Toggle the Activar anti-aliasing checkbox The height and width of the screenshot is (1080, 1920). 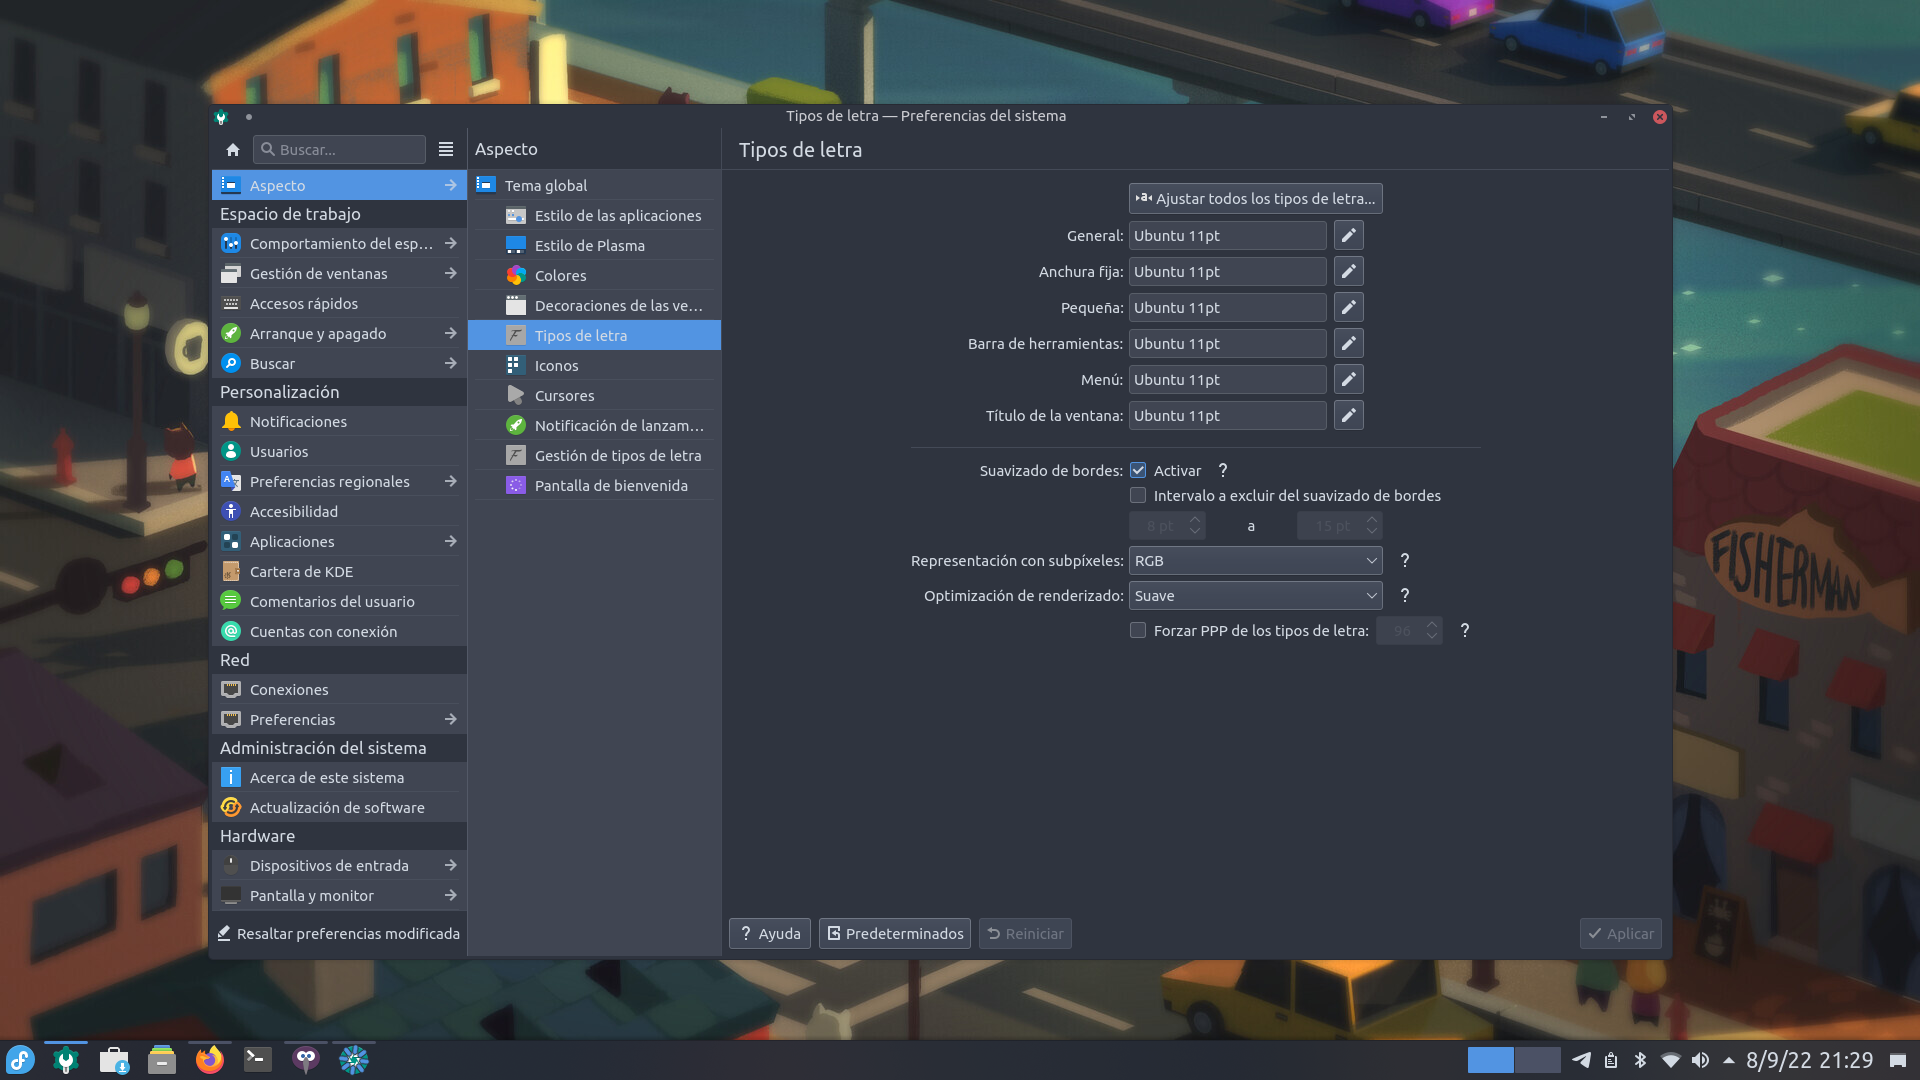click(x=1138, y=471)
